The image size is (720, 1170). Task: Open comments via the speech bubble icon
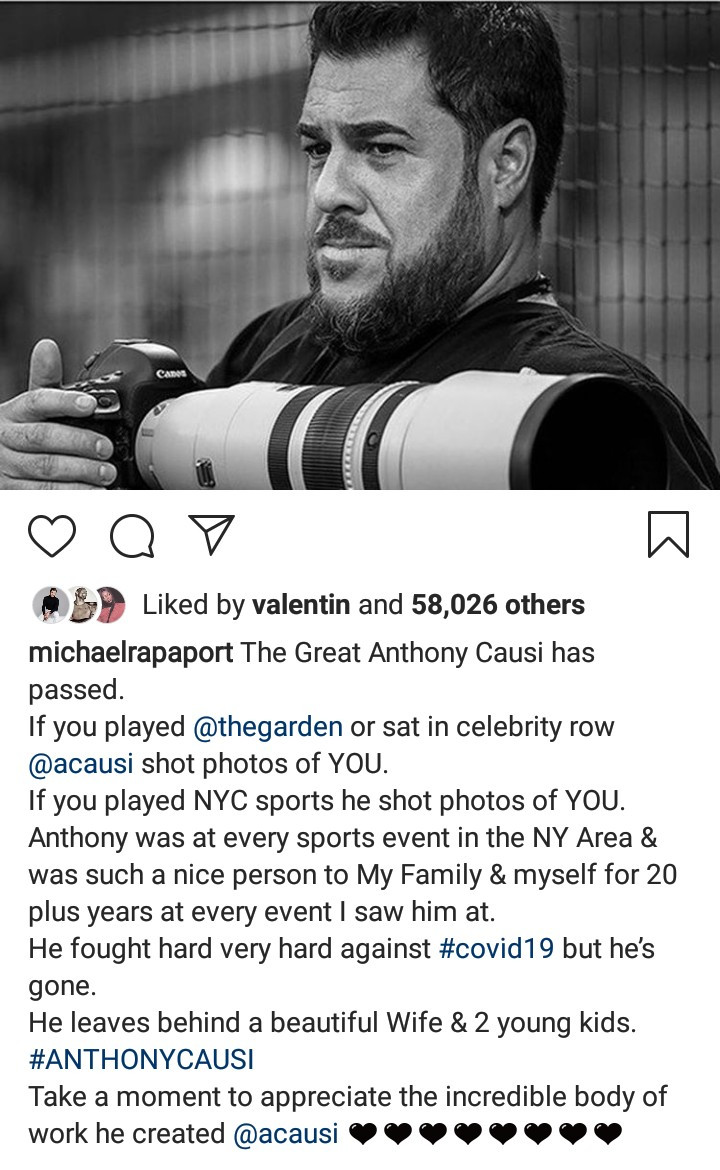131,536
